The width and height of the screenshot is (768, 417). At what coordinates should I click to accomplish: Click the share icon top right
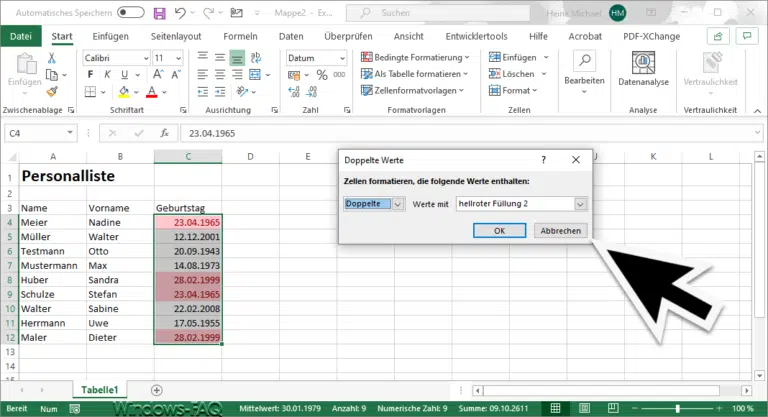click(x=718, y=36)
